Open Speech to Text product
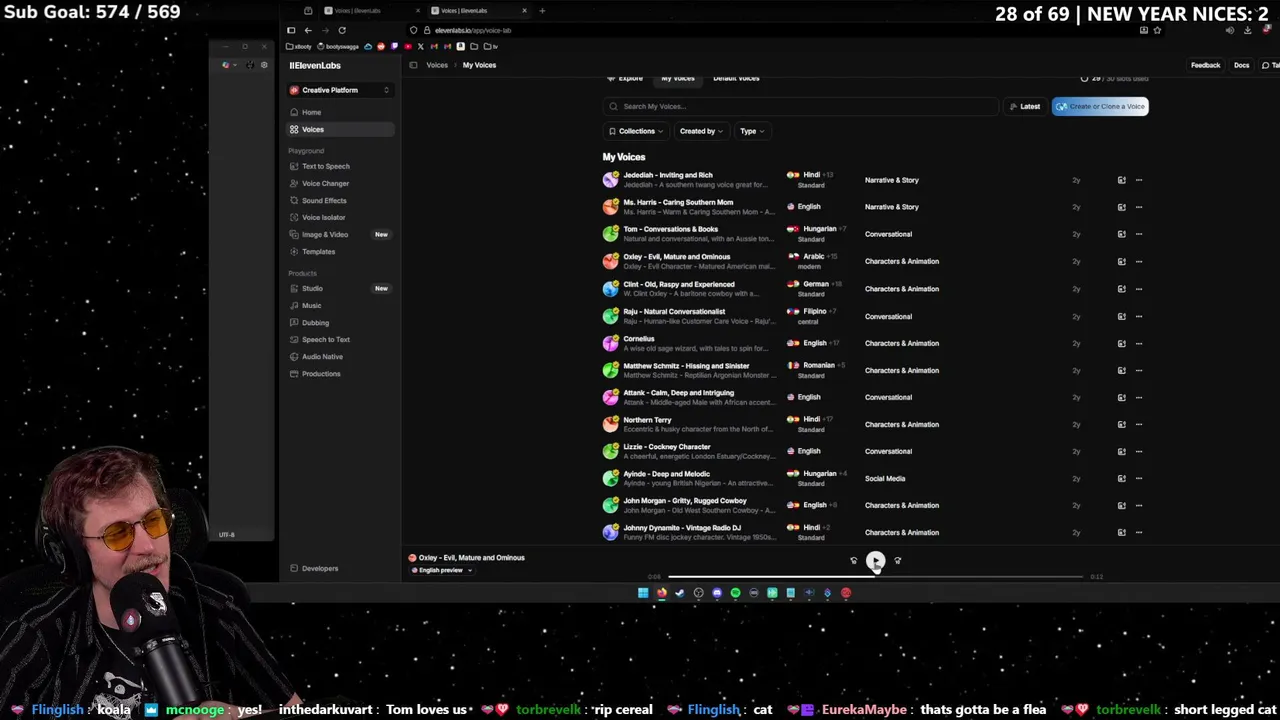1280x720 pixels. point(325,339)
